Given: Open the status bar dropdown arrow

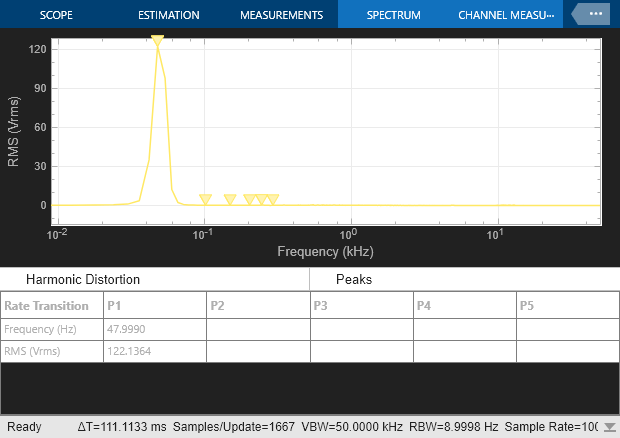Looking at the screenshot, I should pos(609,428).
